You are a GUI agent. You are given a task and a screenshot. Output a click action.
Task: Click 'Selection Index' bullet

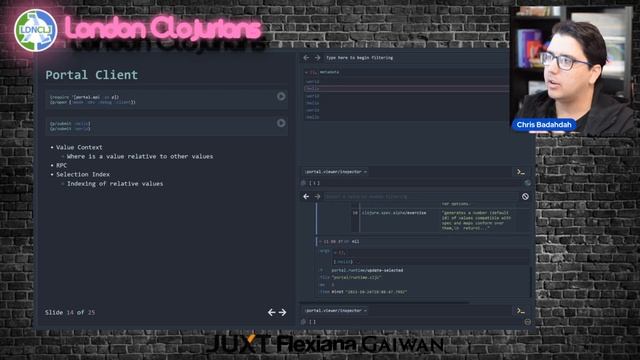(83, 174)
